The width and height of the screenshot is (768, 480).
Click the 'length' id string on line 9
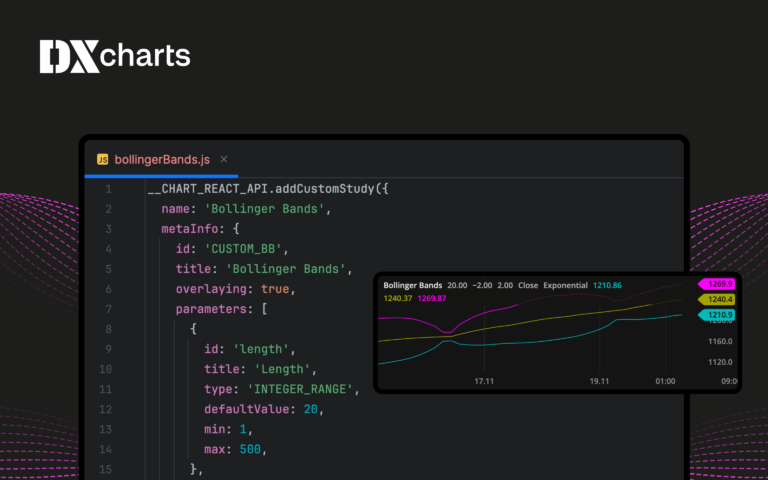[261, 349]
